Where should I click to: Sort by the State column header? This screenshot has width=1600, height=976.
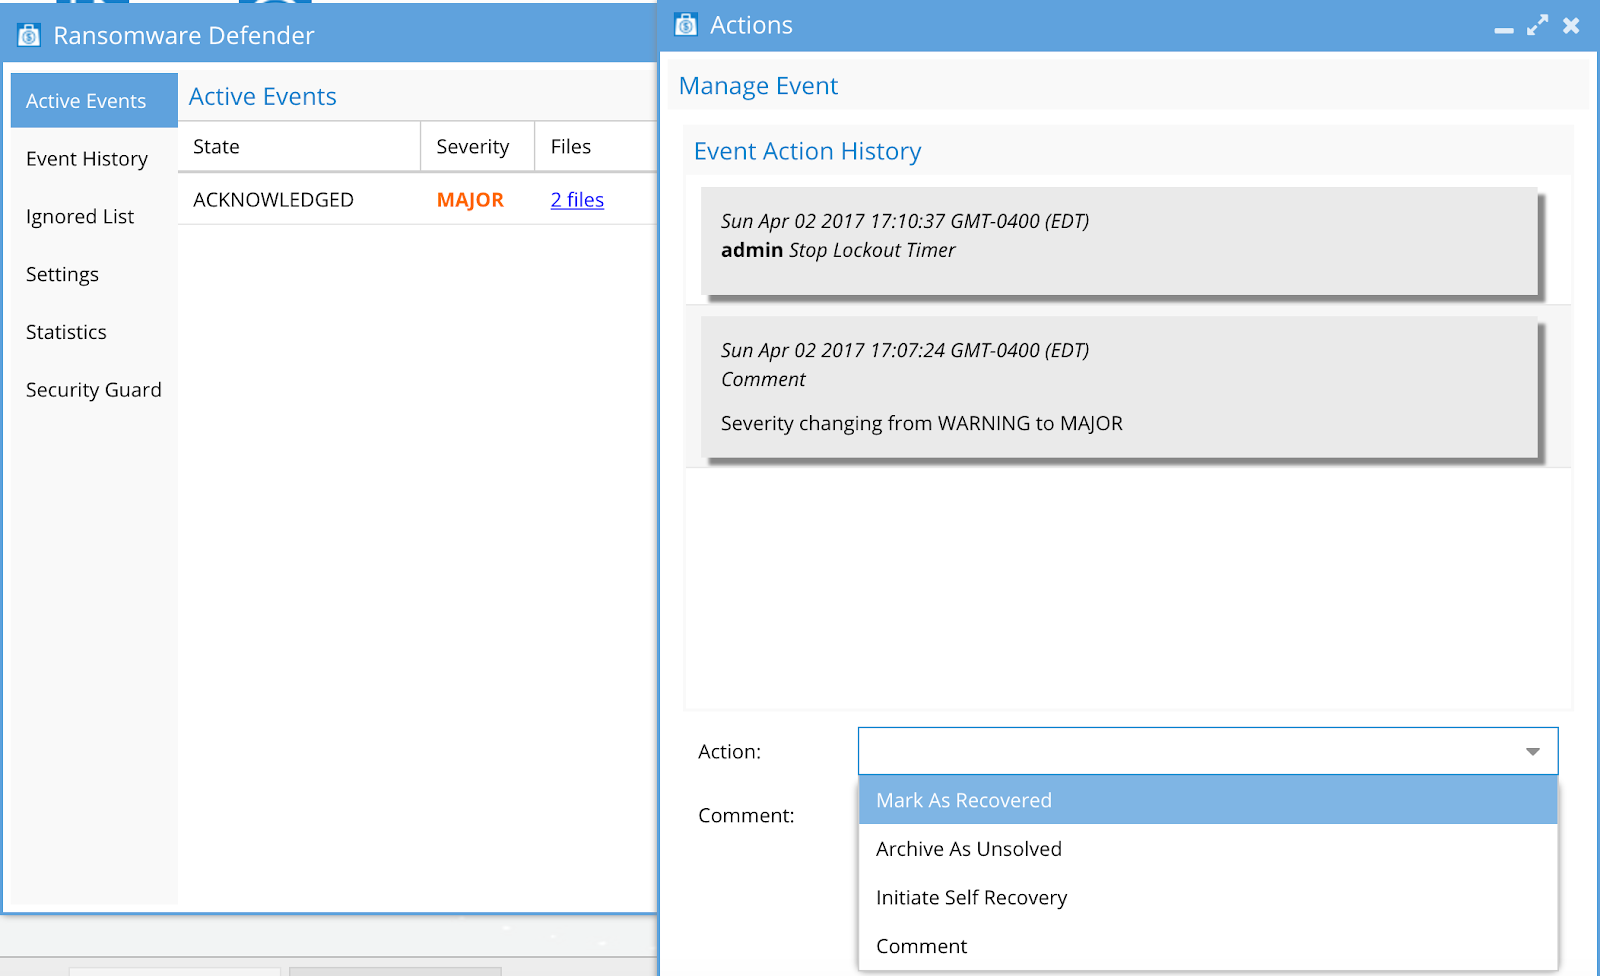click(299, 147)
